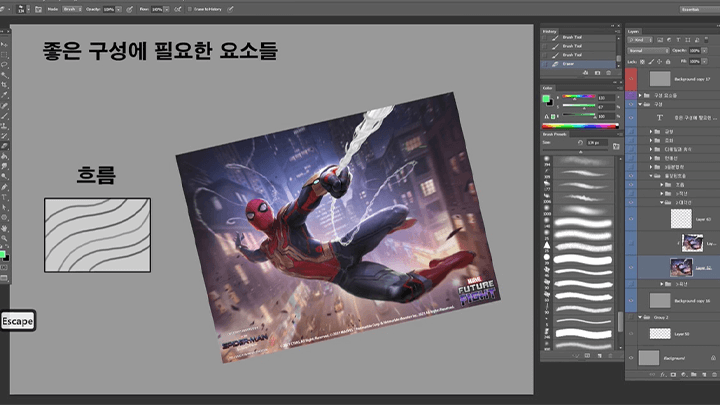
Task: Select the Lasso tool
Action: coord(4,65)
